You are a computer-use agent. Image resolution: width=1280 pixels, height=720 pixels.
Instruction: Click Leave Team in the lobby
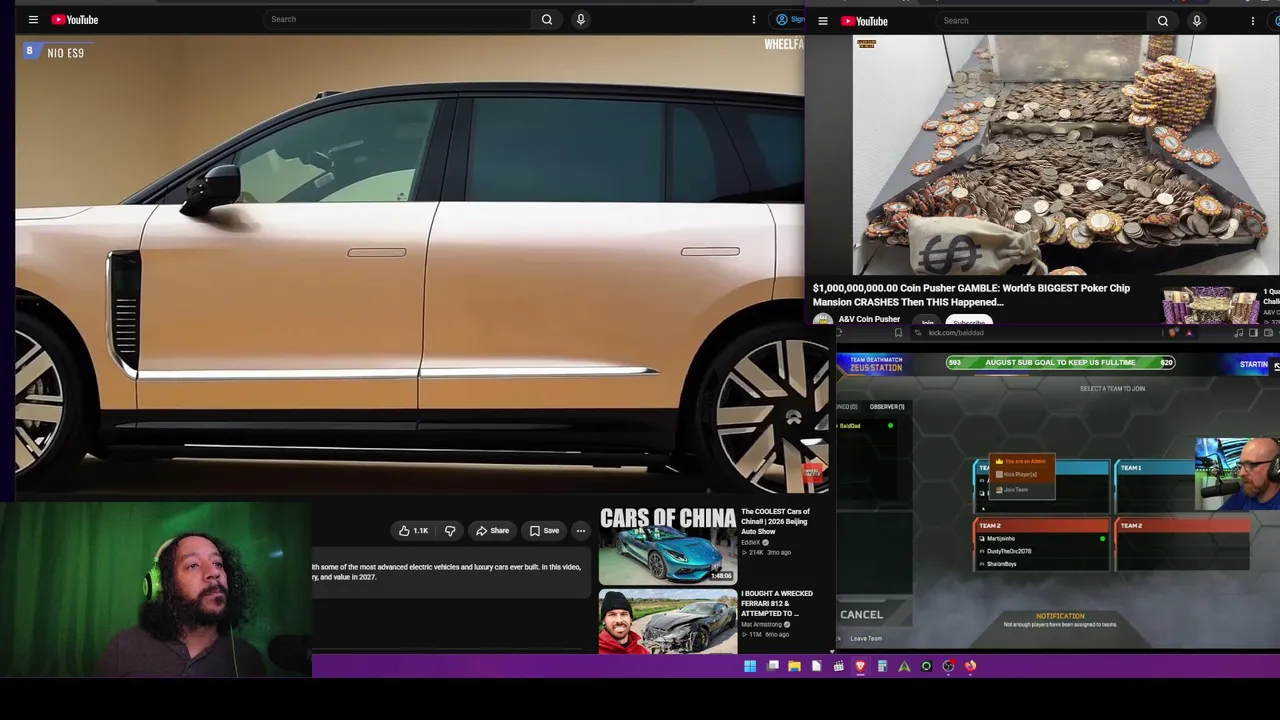pyautogui.click(x=866, y=638)
